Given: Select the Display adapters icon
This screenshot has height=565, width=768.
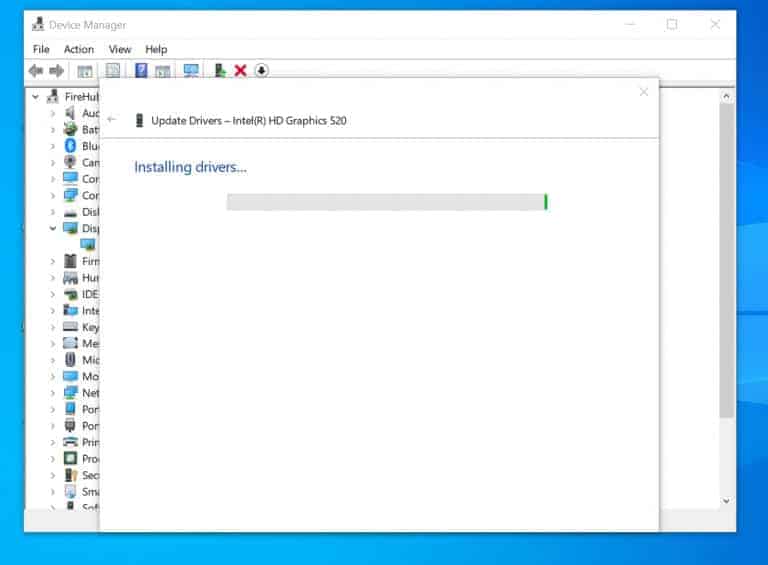Looking at the screenshot, I should coord(71,228).
